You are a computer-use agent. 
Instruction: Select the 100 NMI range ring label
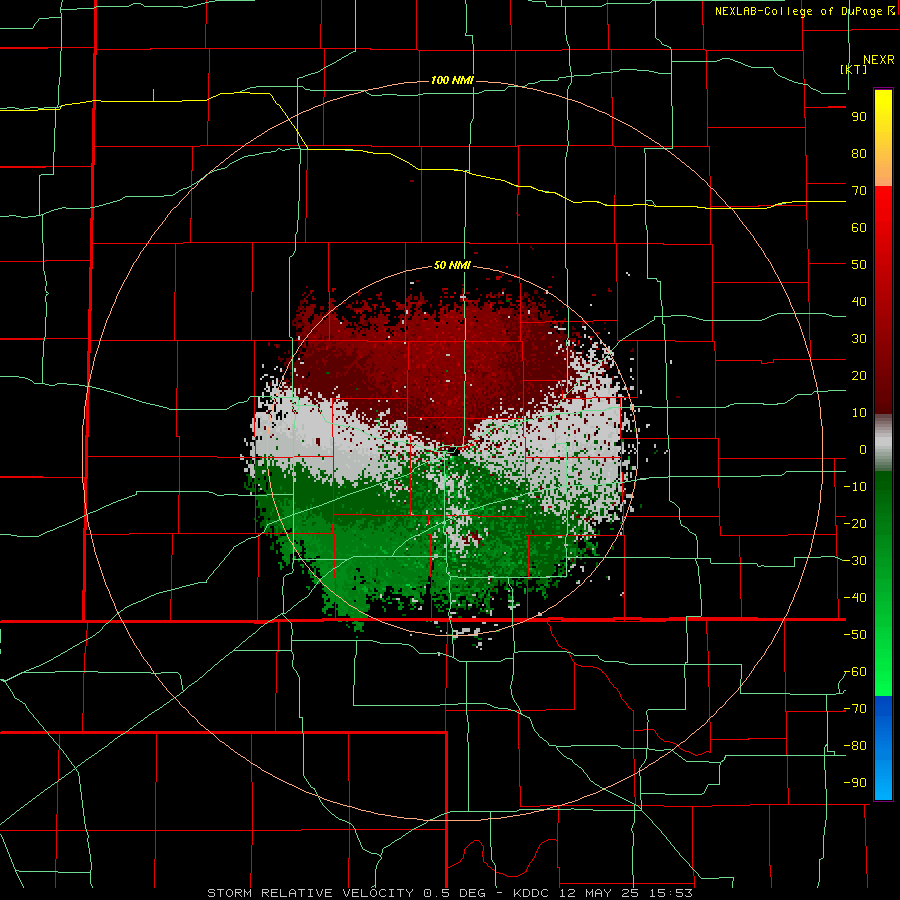(x=452, y=80)
